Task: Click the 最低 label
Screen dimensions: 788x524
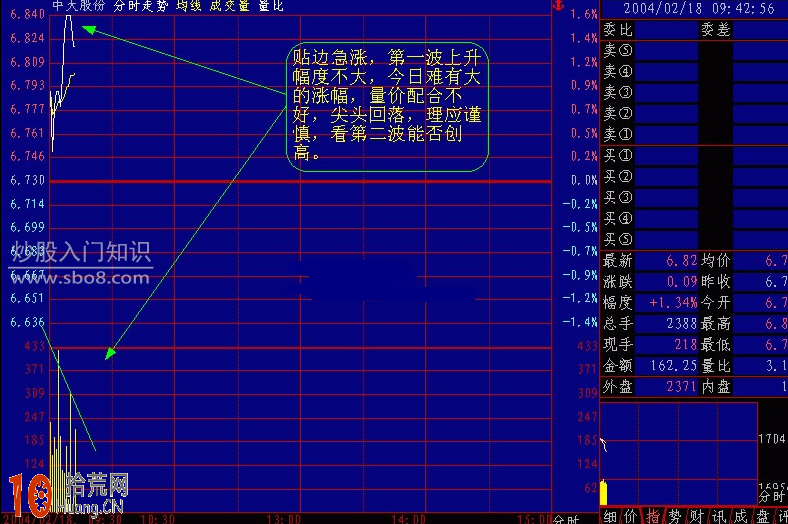Action: [716, 345]
